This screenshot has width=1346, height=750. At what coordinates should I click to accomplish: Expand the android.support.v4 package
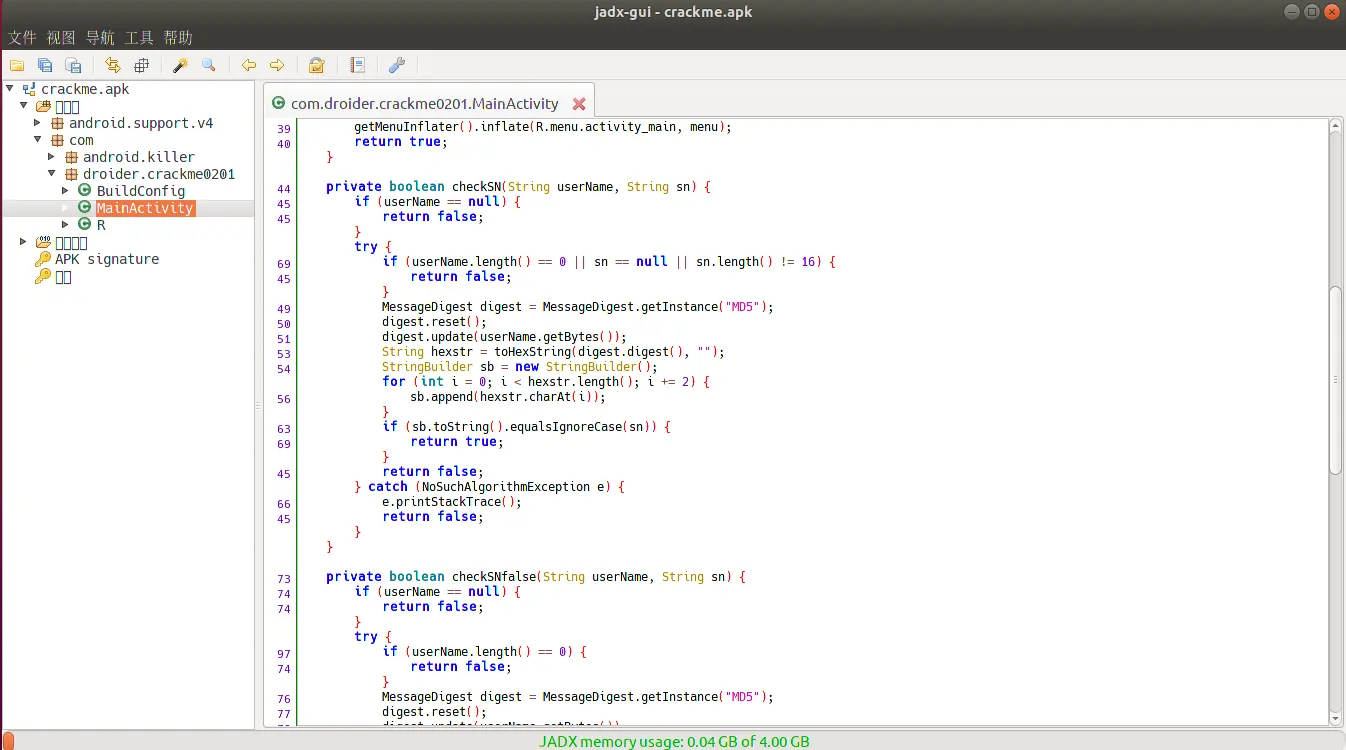[38, 123]
